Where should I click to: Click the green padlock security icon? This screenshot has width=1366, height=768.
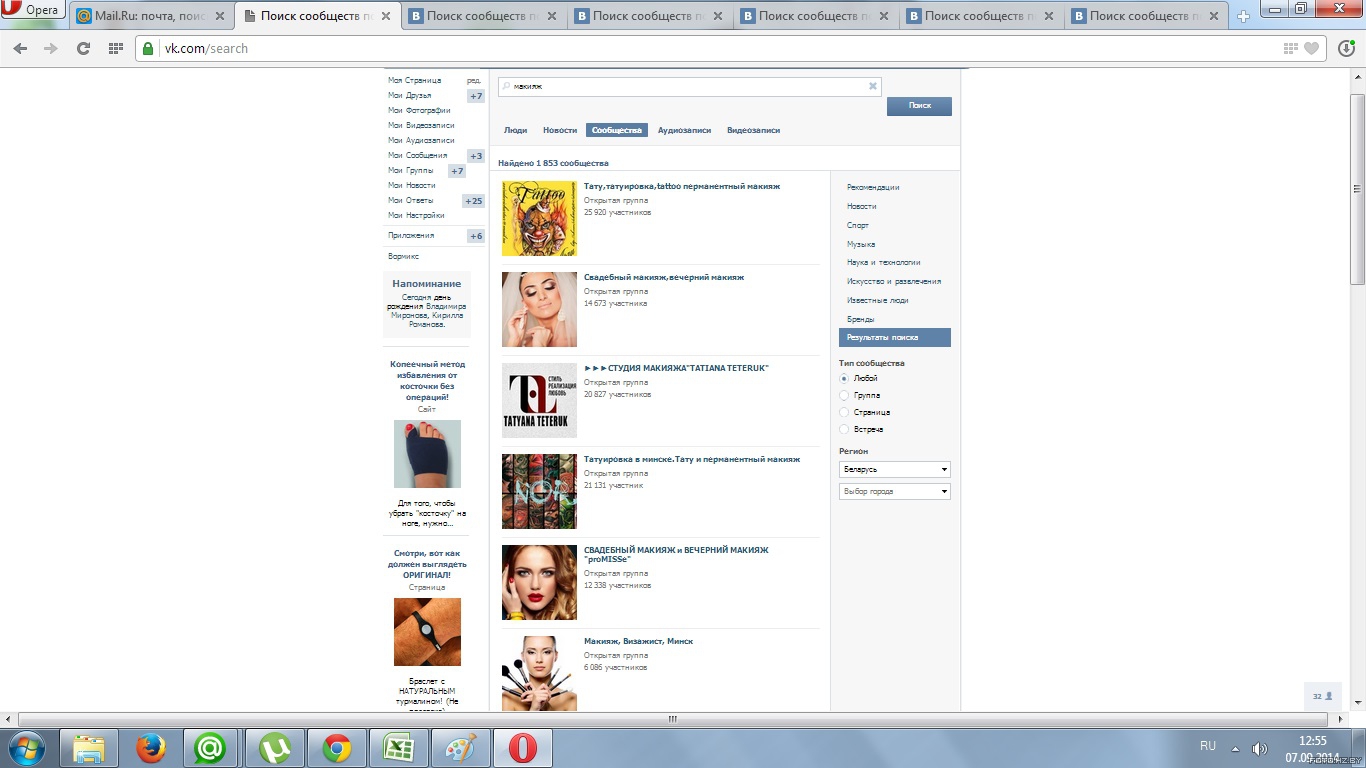pyautogui.click(x=148, y=48)
